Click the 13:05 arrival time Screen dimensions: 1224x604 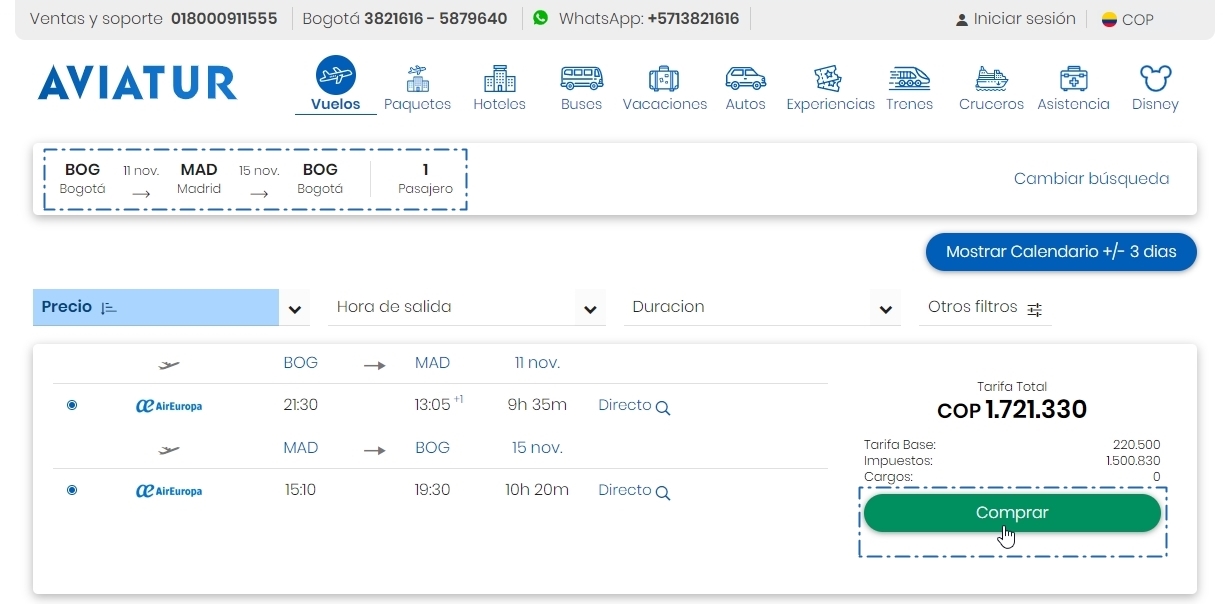click(434, 405)
